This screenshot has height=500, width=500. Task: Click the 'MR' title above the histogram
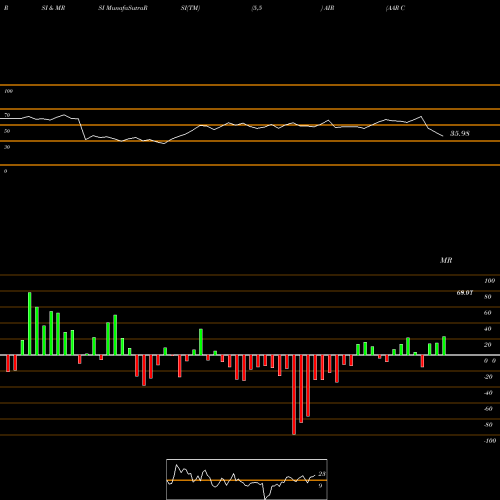(446, 260)
